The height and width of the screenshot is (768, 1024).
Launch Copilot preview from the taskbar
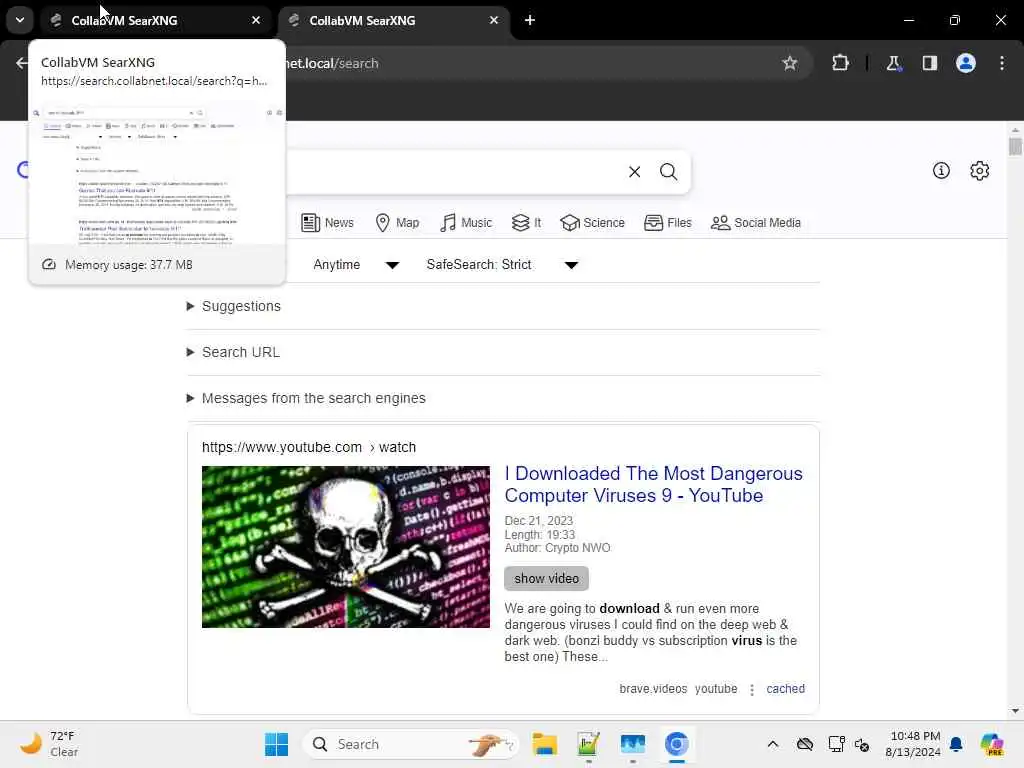click(x=992, y=744)
